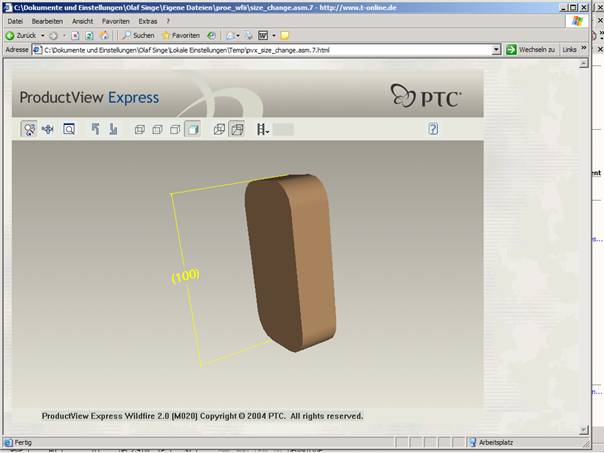Switch to shaded display mode
Image resolution: width=604 pixels, height=453 pixels.
(193, 129)
